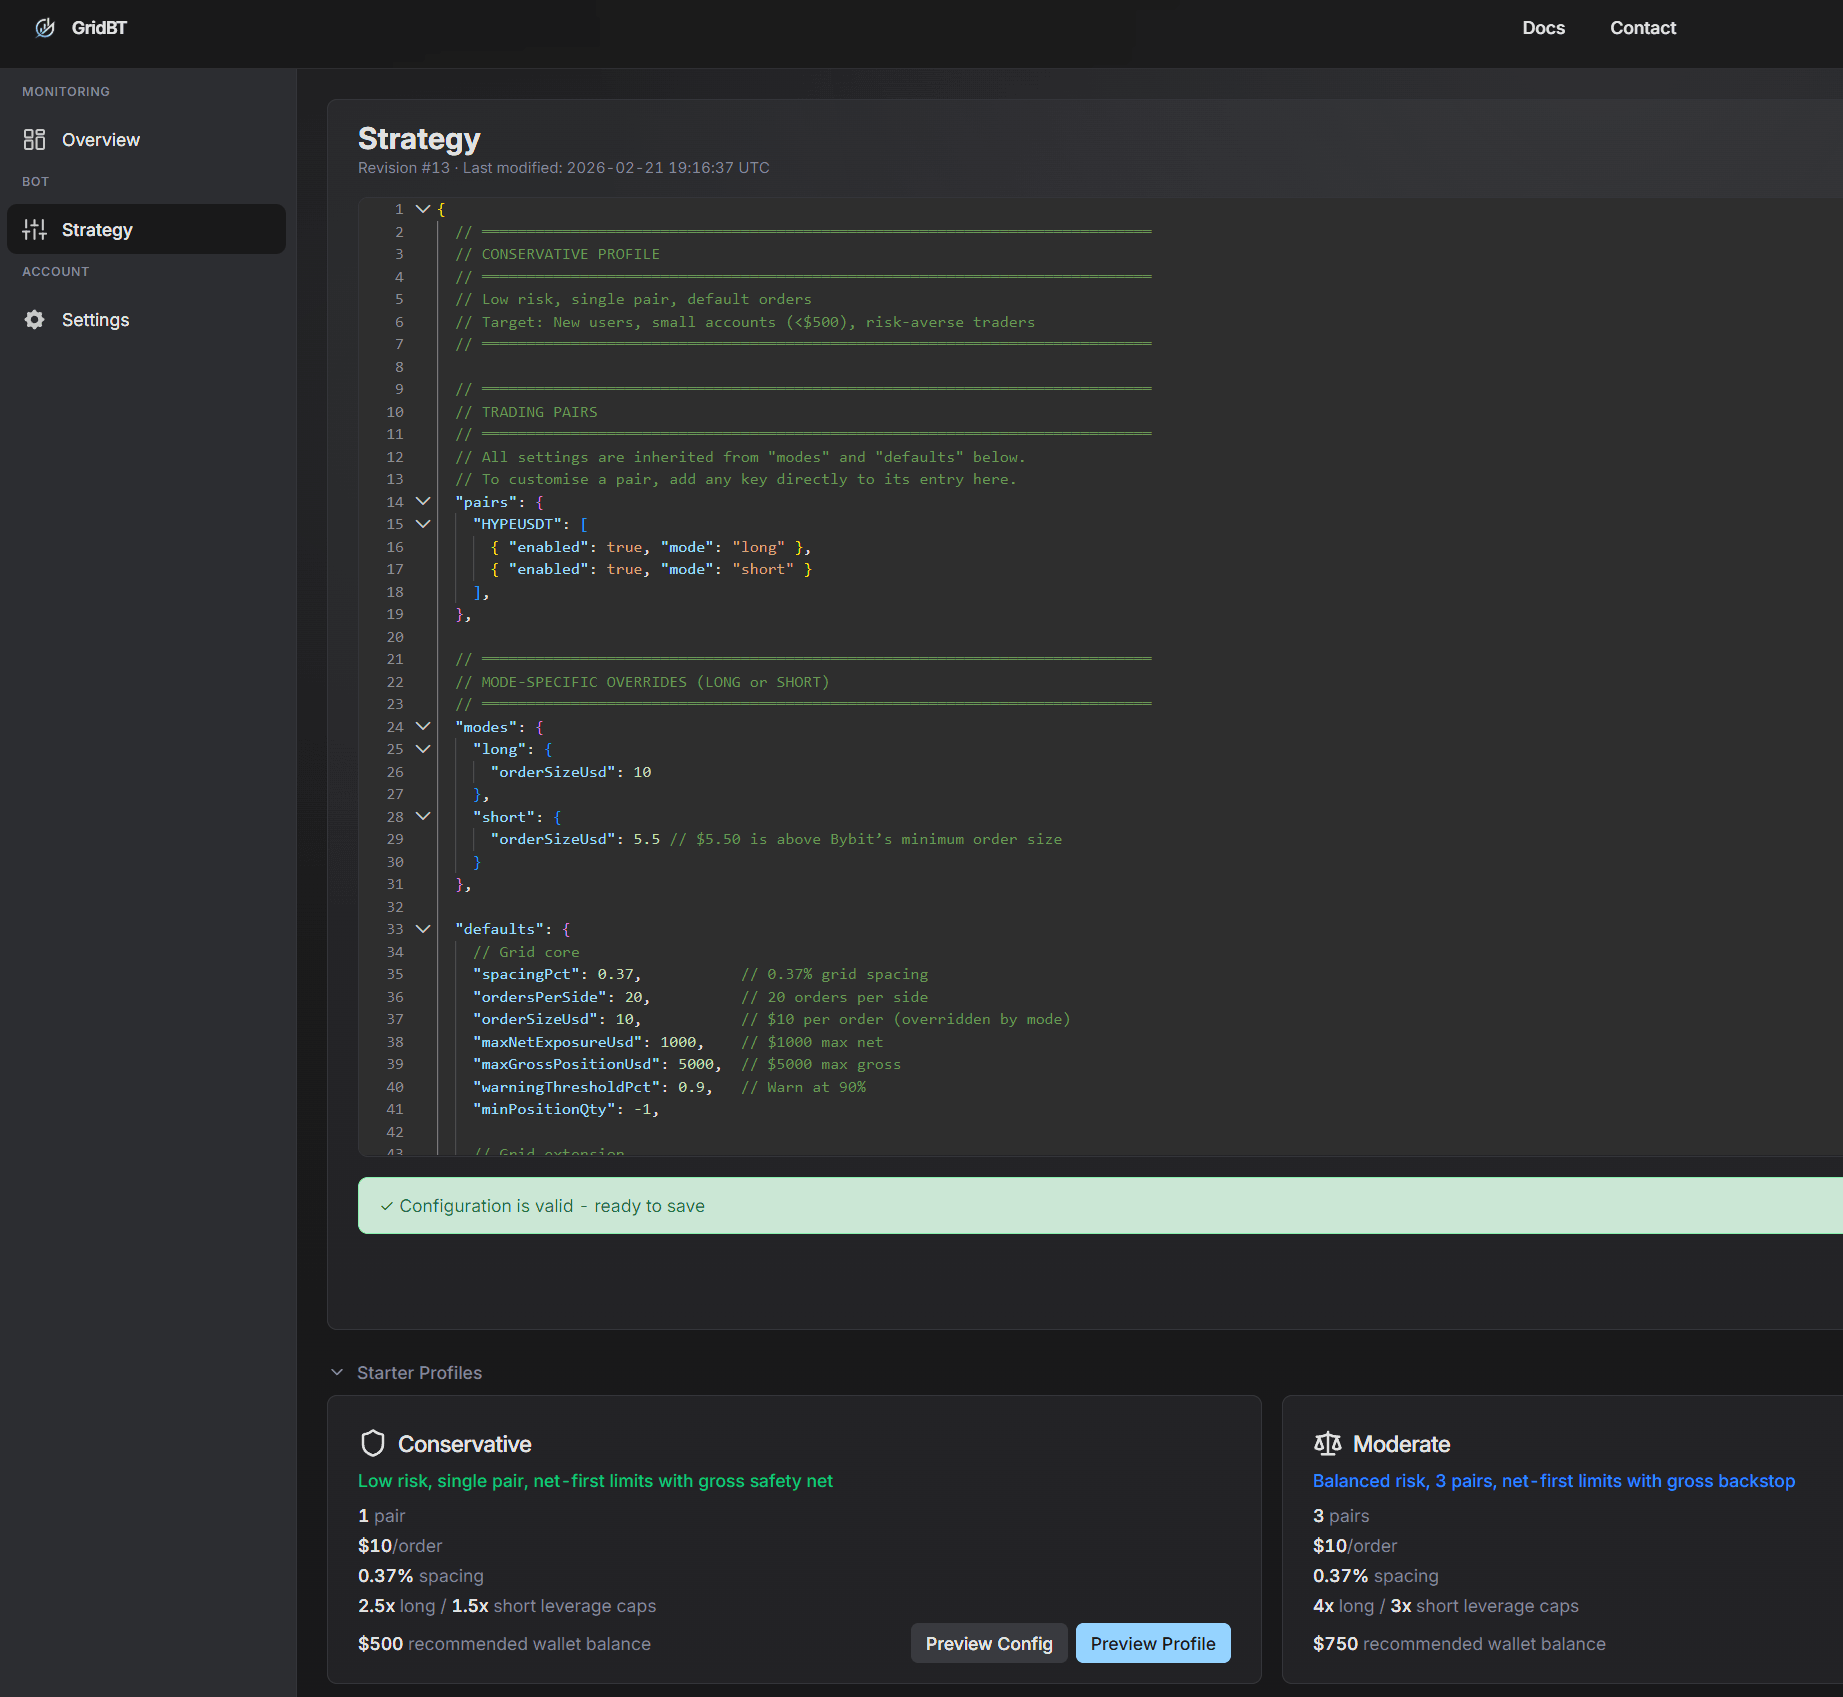Fold the "HYPEUSDT" array at line 15
The width and height of the screenshot is (1843, 1697).
[x=423, y=524]
